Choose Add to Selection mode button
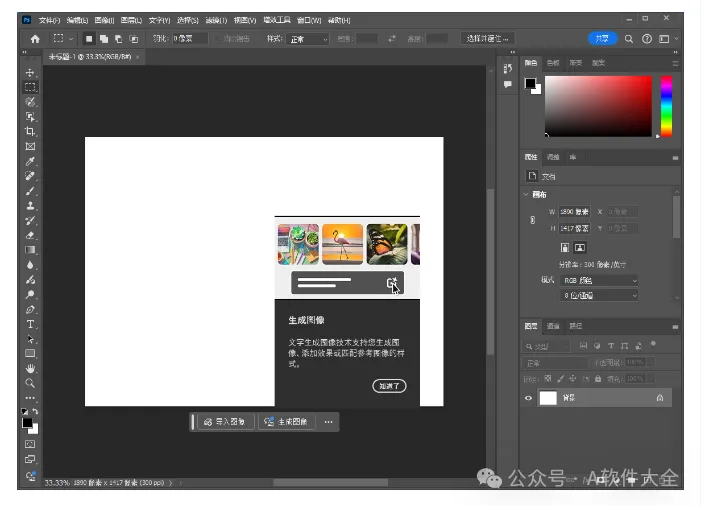Image resolution: width=701 pixels, height=506 pixels. tap(104, 39)
